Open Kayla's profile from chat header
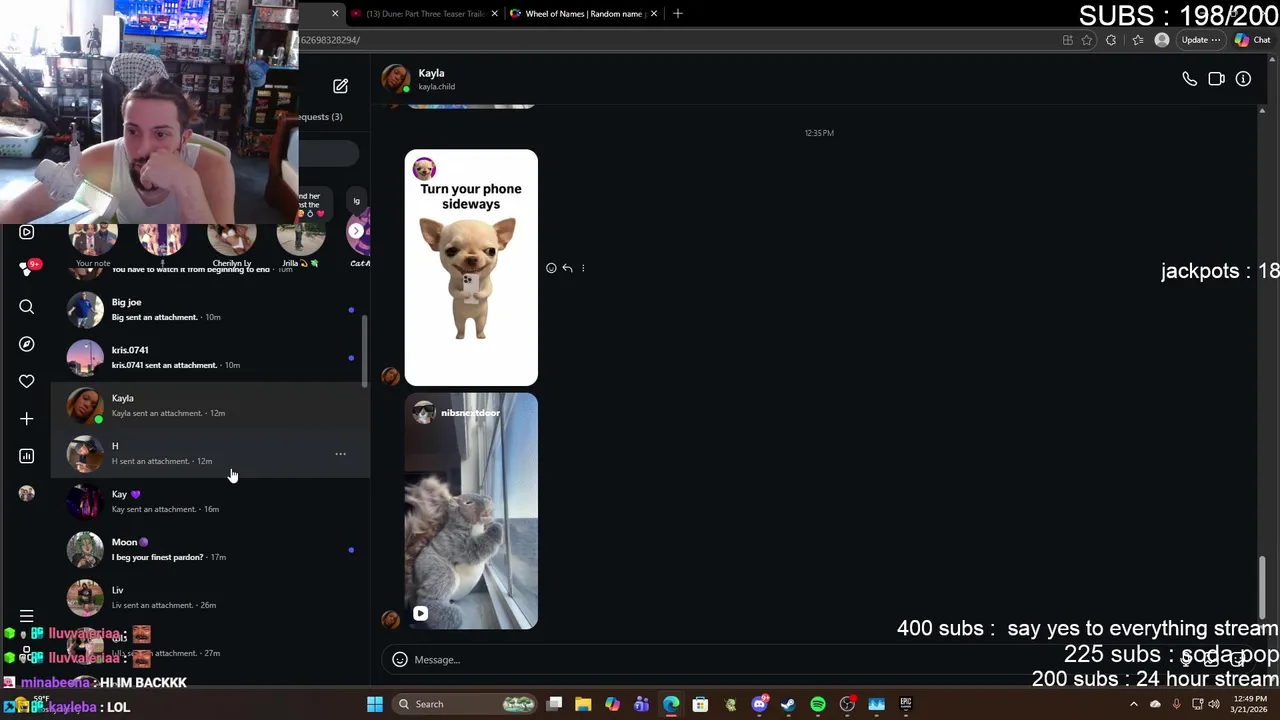1280x720 pixels. 420,79
